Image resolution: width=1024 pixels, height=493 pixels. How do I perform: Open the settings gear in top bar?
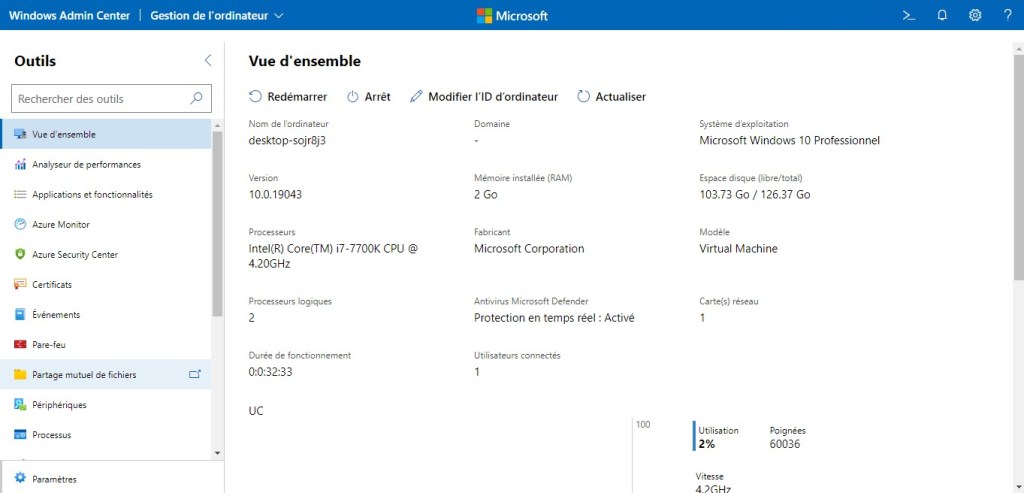[x=975, y=15]
